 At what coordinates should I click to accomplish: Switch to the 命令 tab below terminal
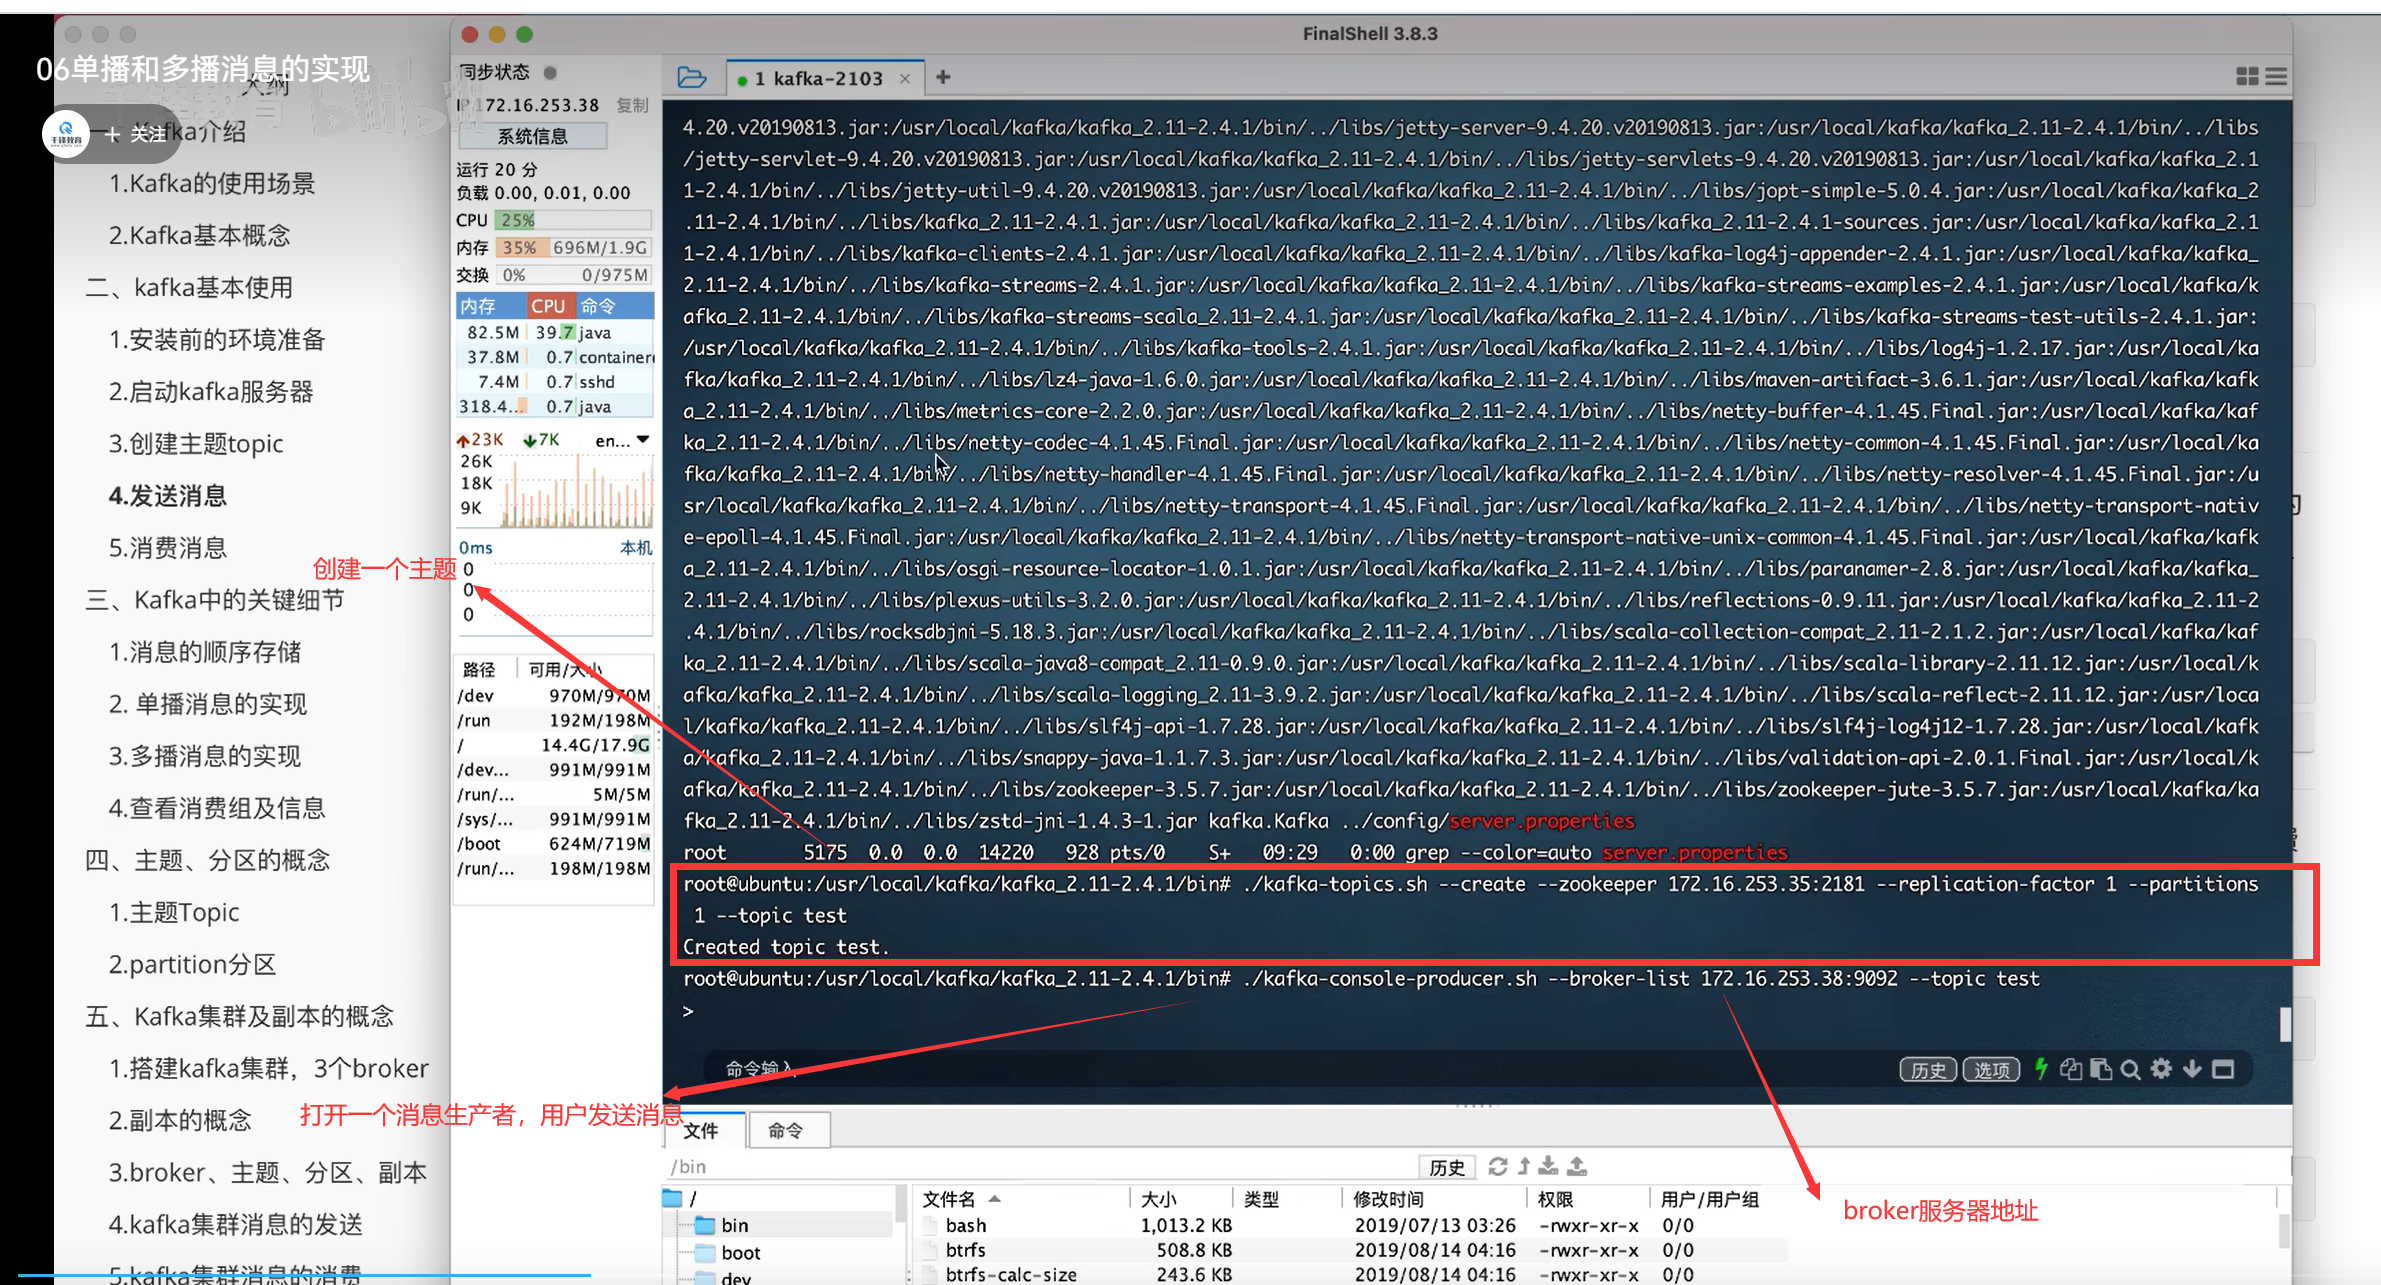point(786,1130)
